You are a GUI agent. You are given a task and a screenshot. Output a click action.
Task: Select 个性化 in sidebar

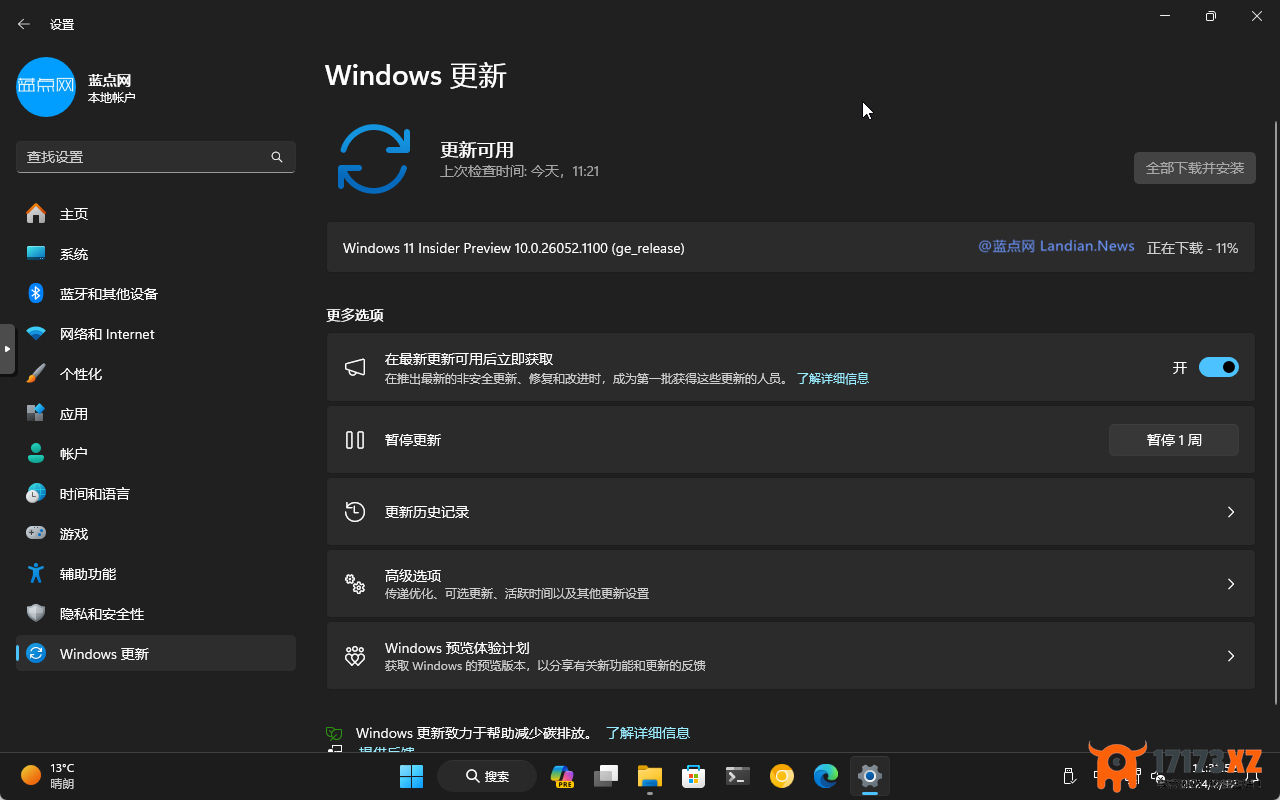click(156, 374)
